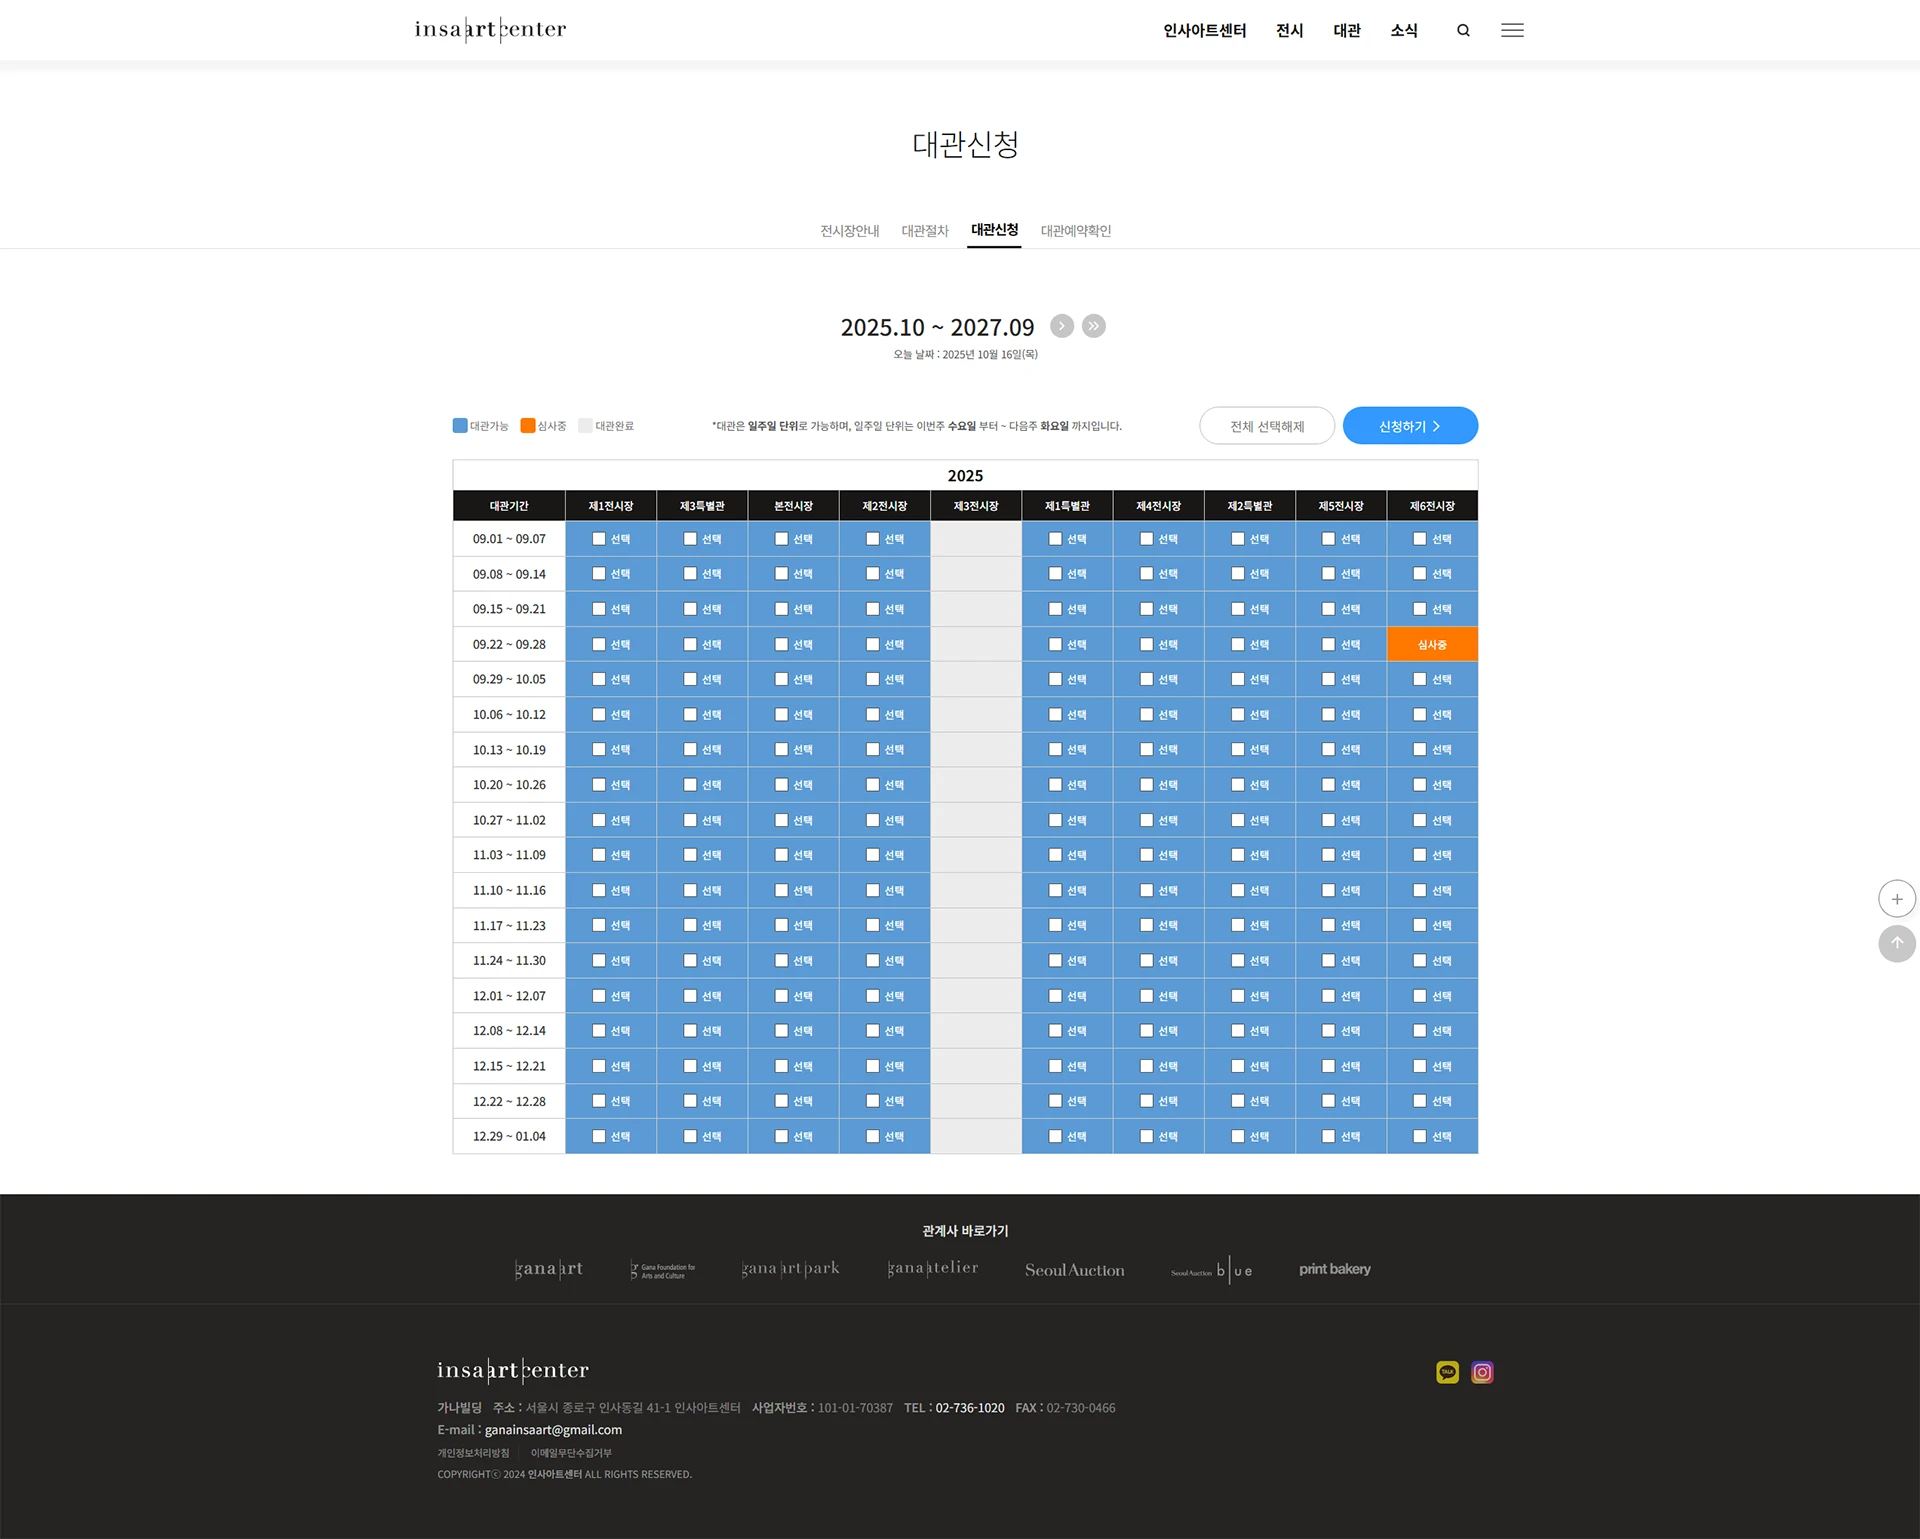1920x1539 pixels.
Task: Click the 심사중 status cell for 09.22 ~ 09.28
Action: [1432, 644]
